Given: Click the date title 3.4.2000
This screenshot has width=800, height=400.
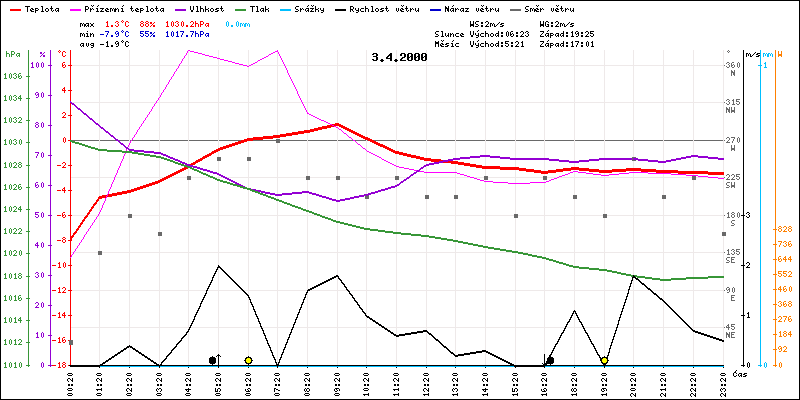Looking at the screenshot, I should point(398,57).
